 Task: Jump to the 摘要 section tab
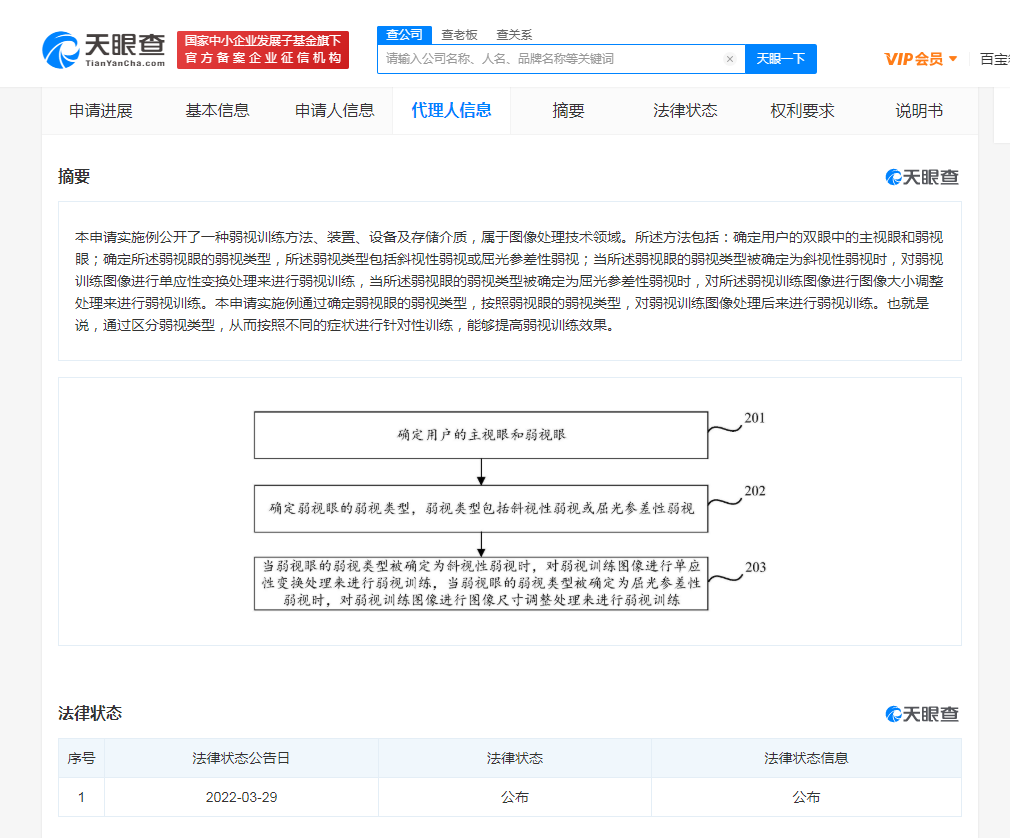tap(568, 111)
